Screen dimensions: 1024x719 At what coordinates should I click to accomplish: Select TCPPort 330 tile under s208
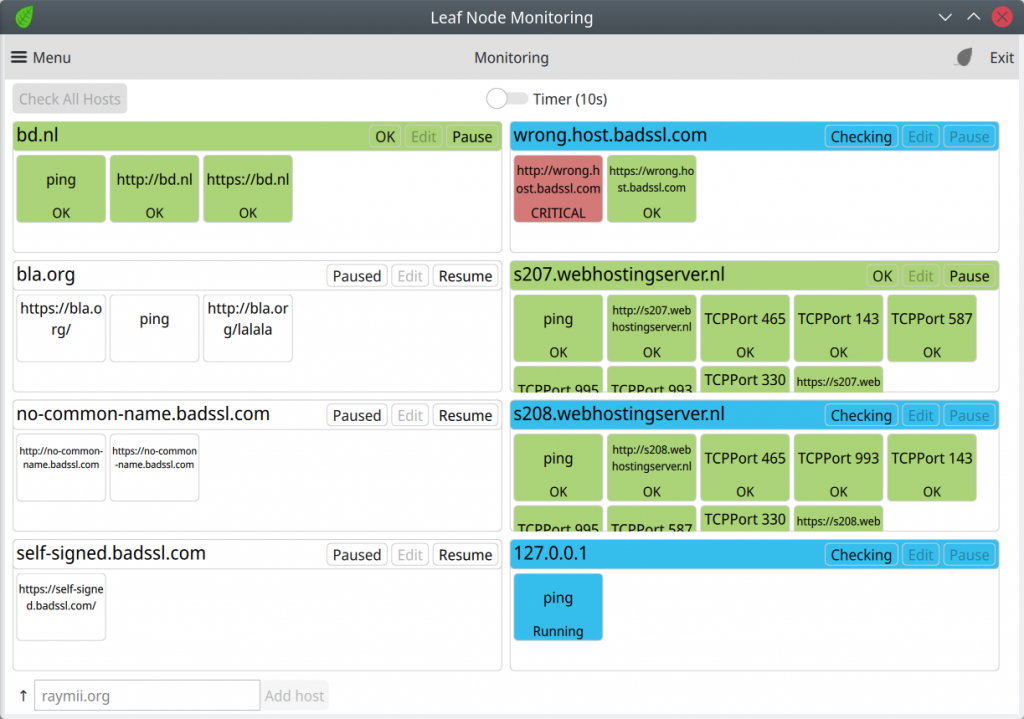point(744,519)
